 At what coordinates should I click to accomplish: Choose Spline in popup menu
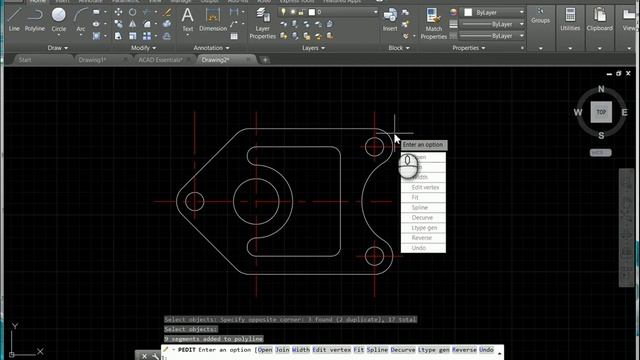click(423, 207)
